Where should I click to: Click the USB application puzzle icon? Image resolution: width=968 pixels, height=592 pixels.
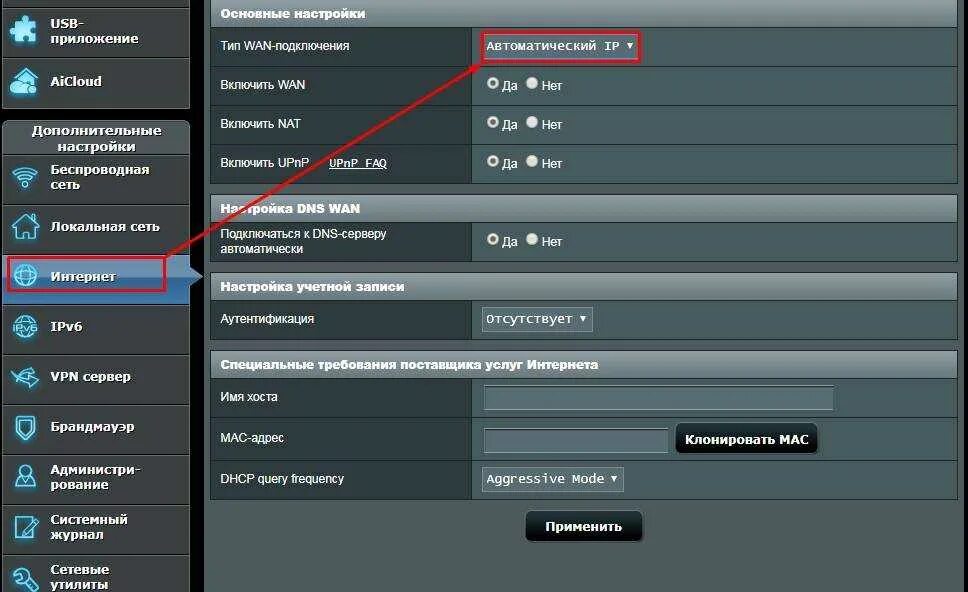coord(23,30)
